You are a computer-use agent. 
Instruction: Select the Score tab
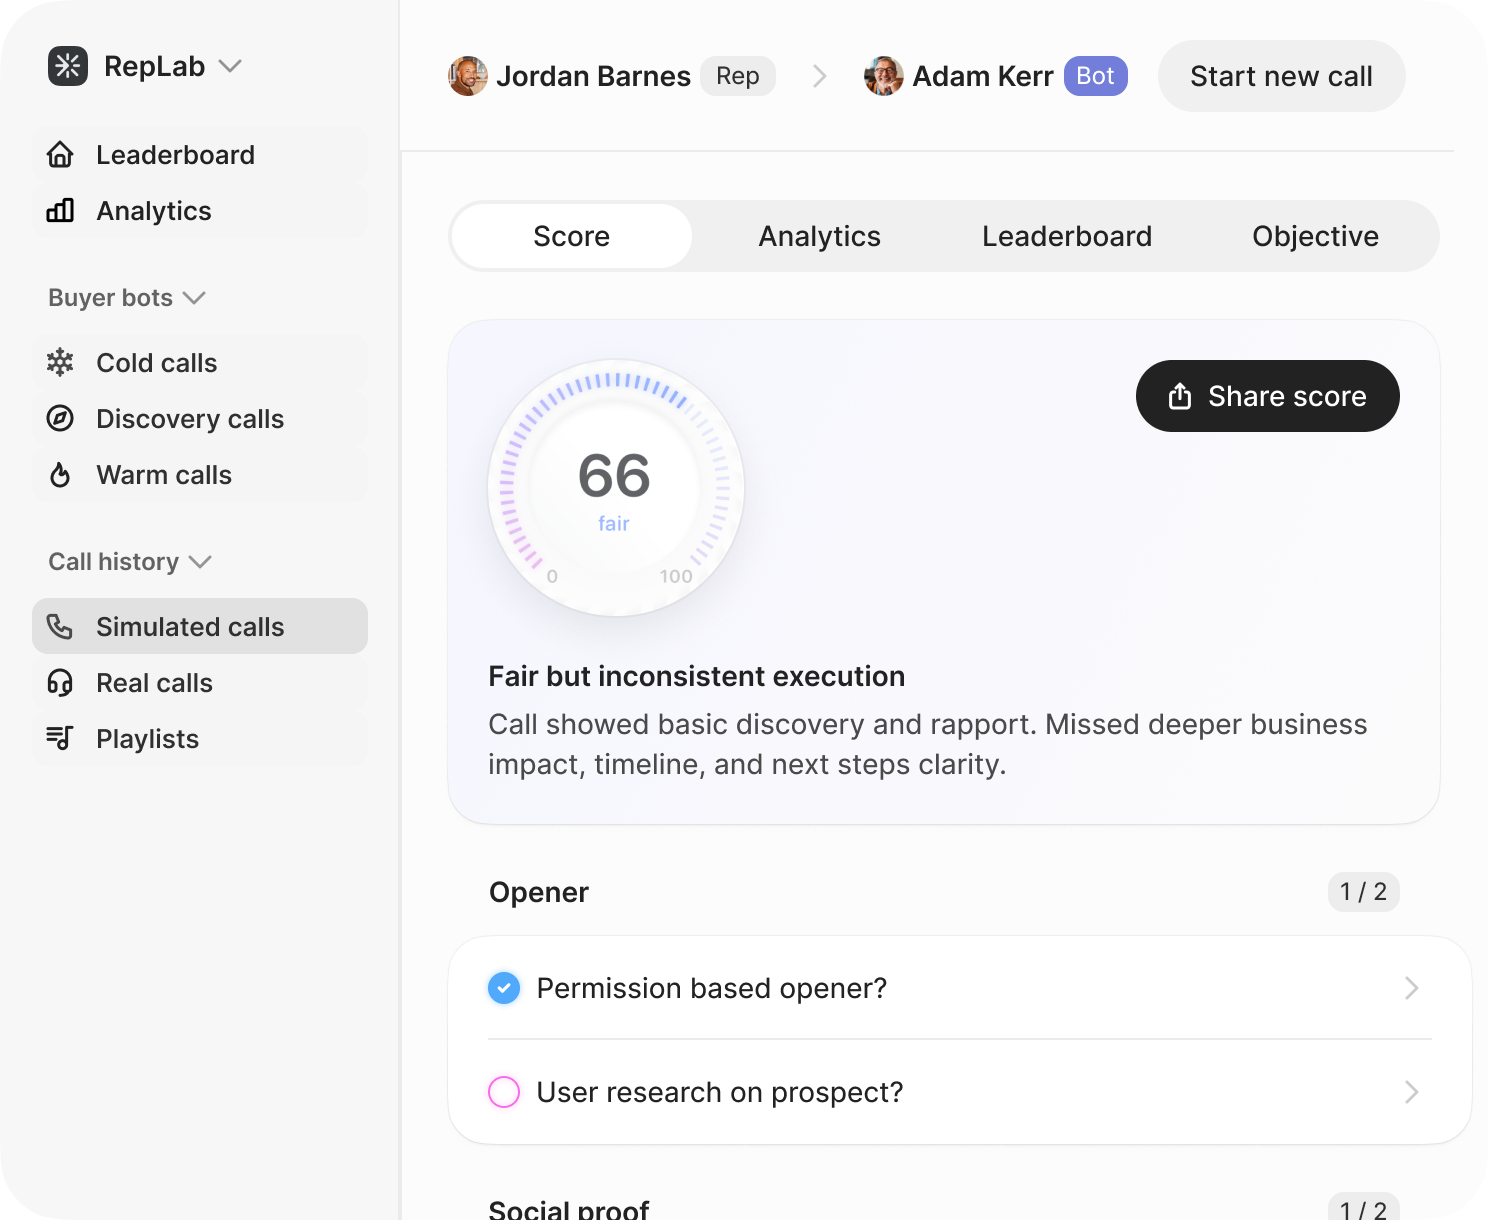tap(572, 236)
